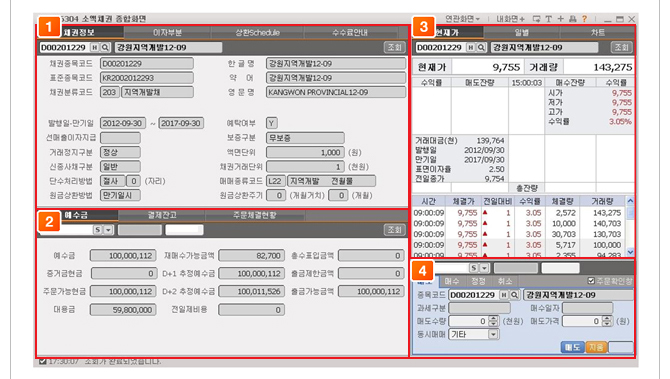Click the 체결량 cell 5,717
Viewport: 670px width, 379px height.
[x=566, y=245]
